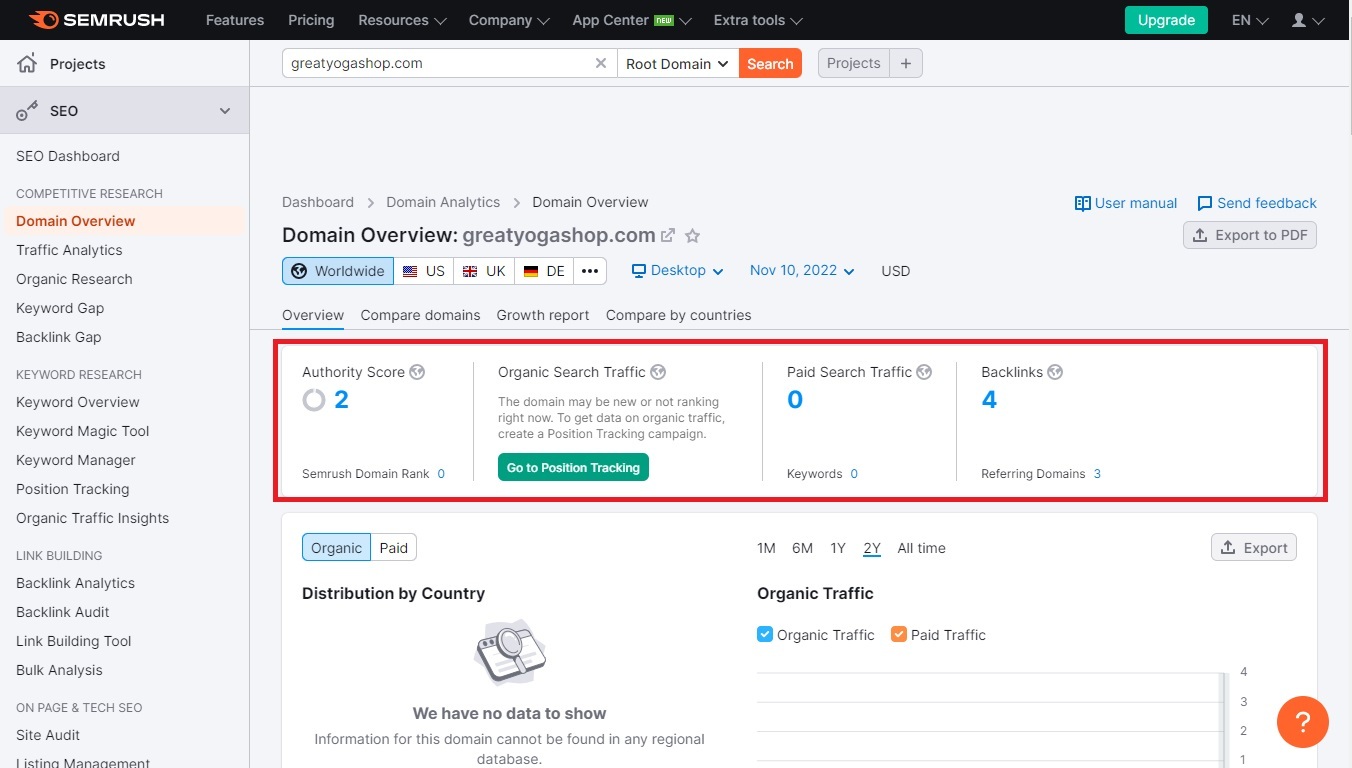Open the Pricing page

(311, 20)
